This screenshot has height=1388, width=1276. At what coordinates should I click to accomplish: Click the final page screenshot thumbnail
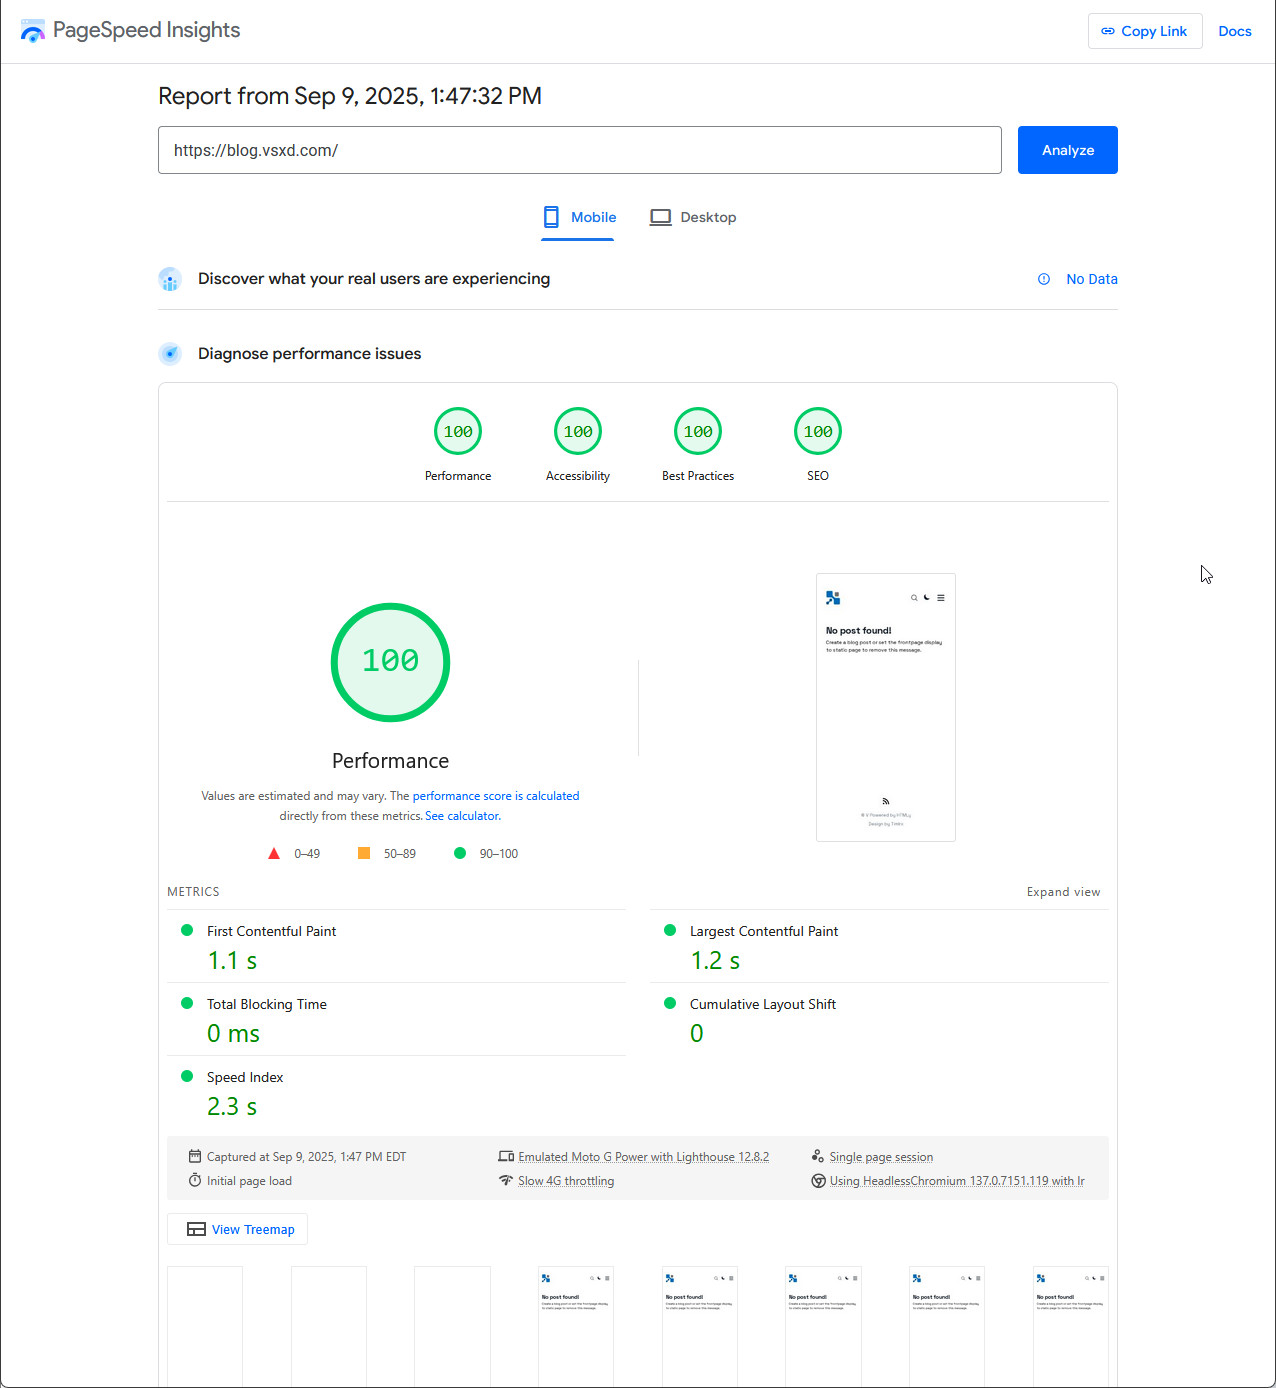[886, 707]
